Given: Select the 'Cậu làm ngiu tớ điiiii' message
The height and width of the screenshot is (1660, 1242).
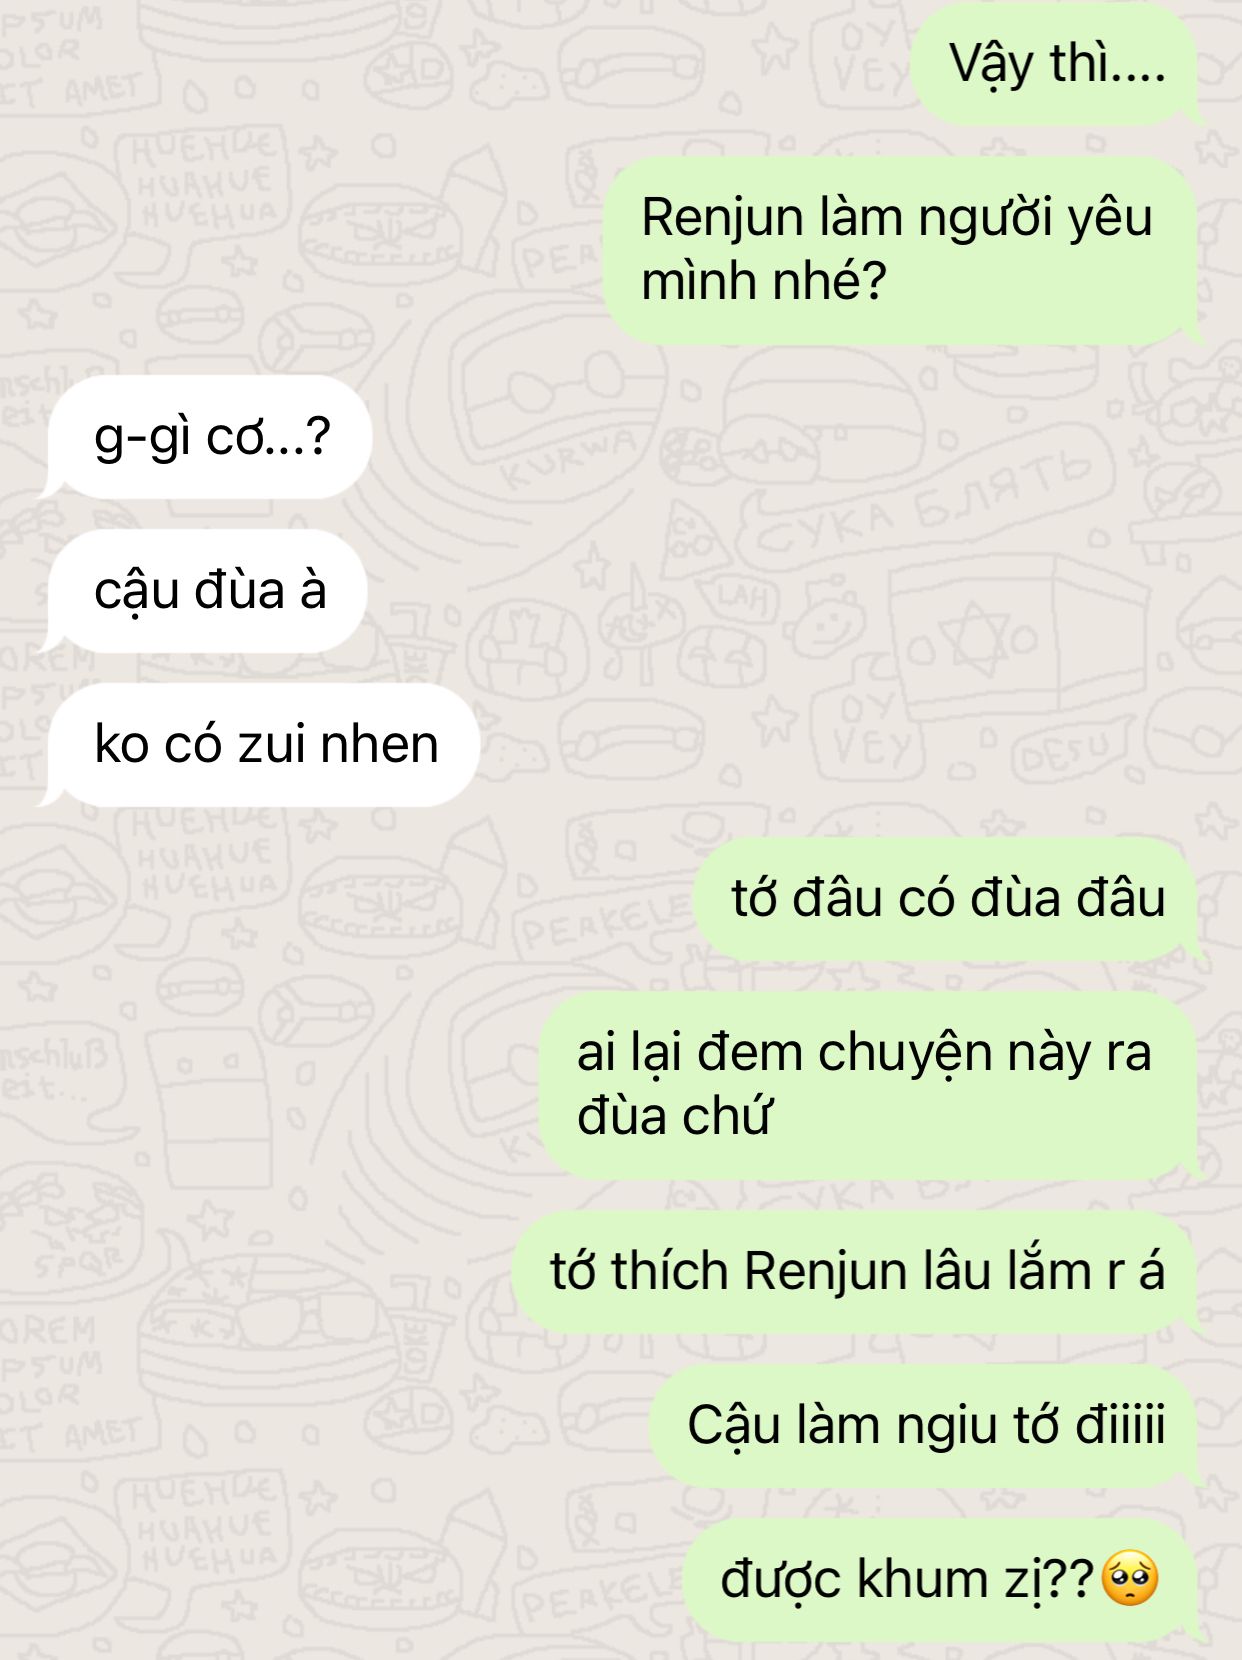Looking at the screenshot, I should [926, 1425].
